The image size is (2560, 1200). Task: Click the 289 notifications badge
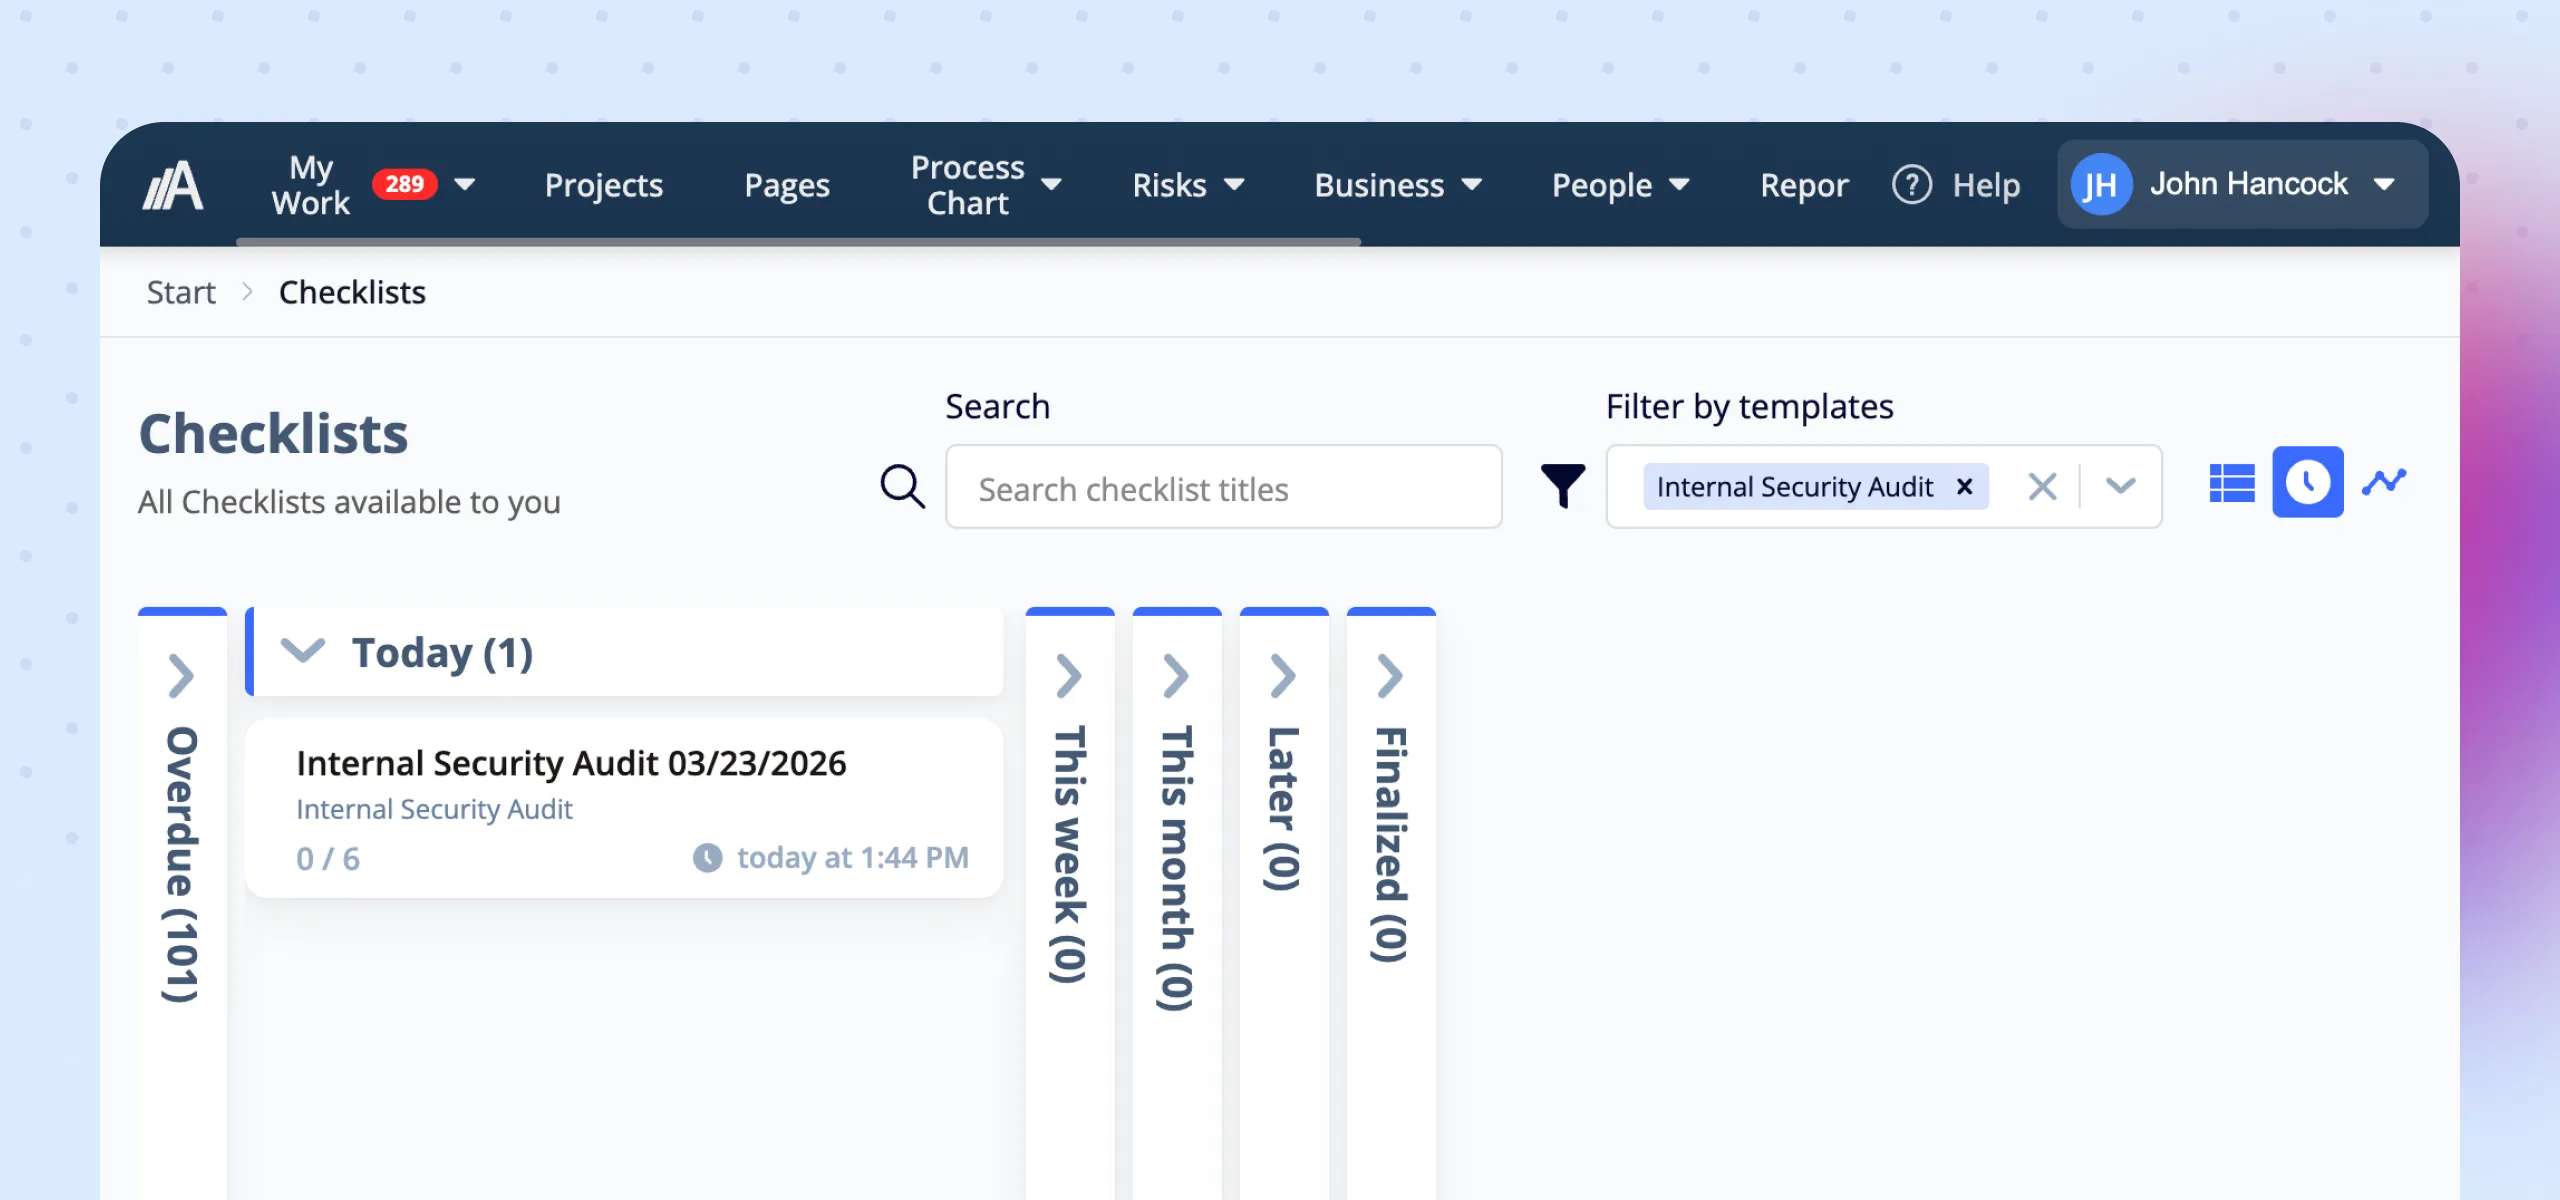click(404, 184)
